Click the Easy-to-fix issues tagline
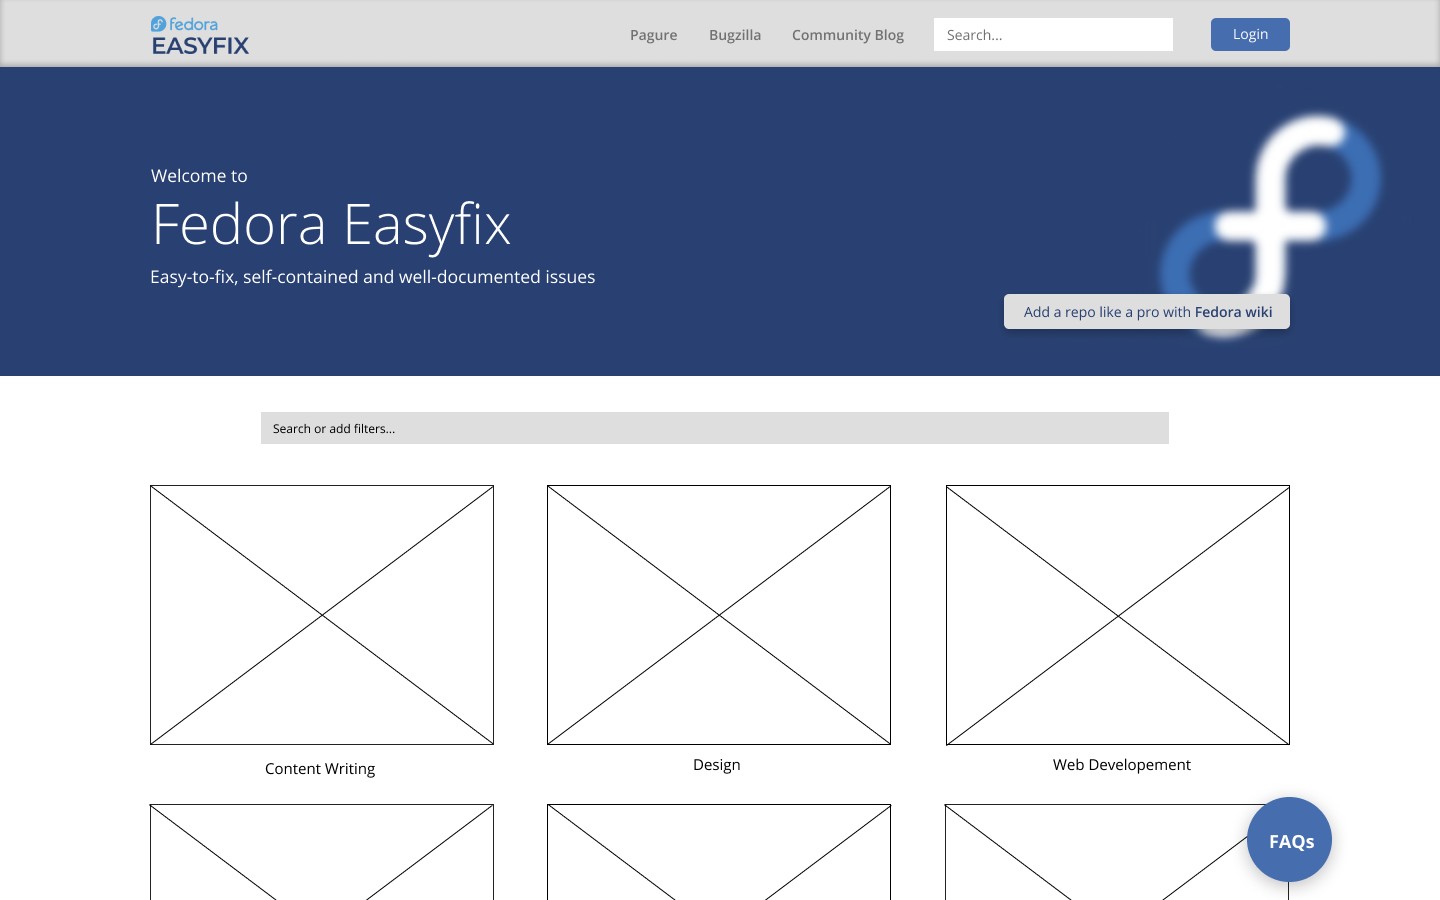Viewport: 1440px width, 900px height. [x=373, y=277]
